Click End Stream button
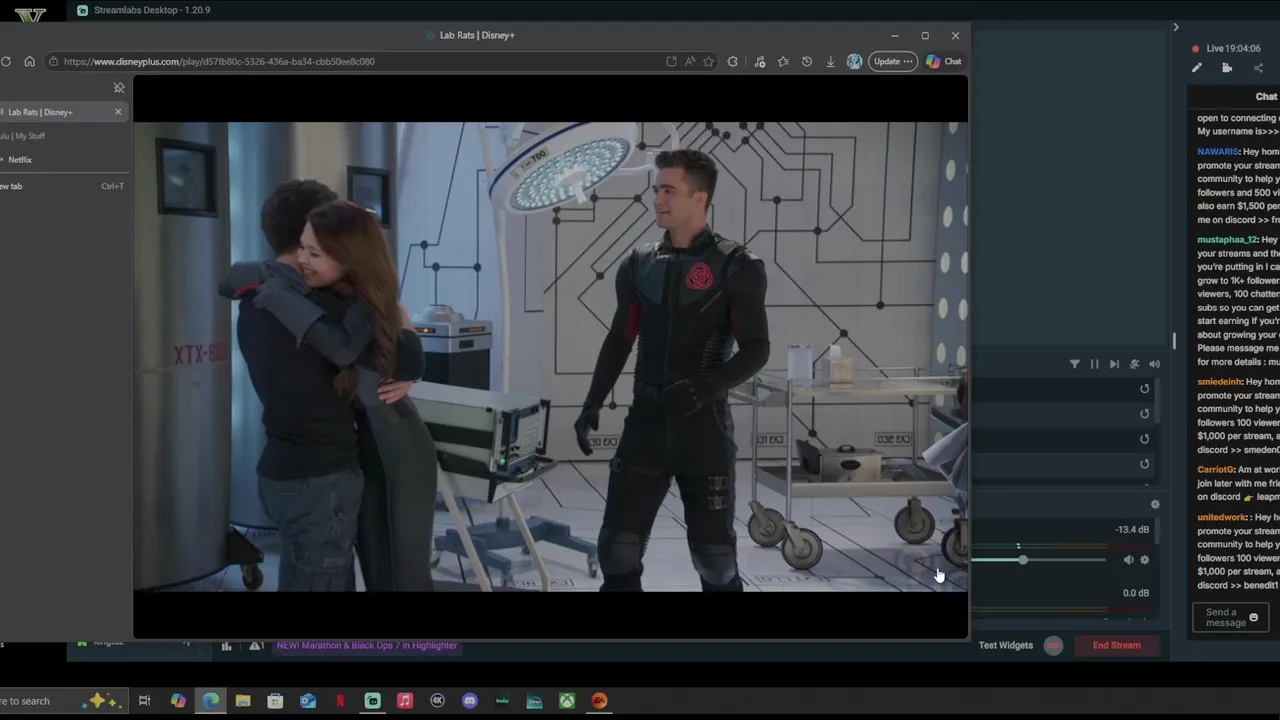 [x=1117, y=645]
